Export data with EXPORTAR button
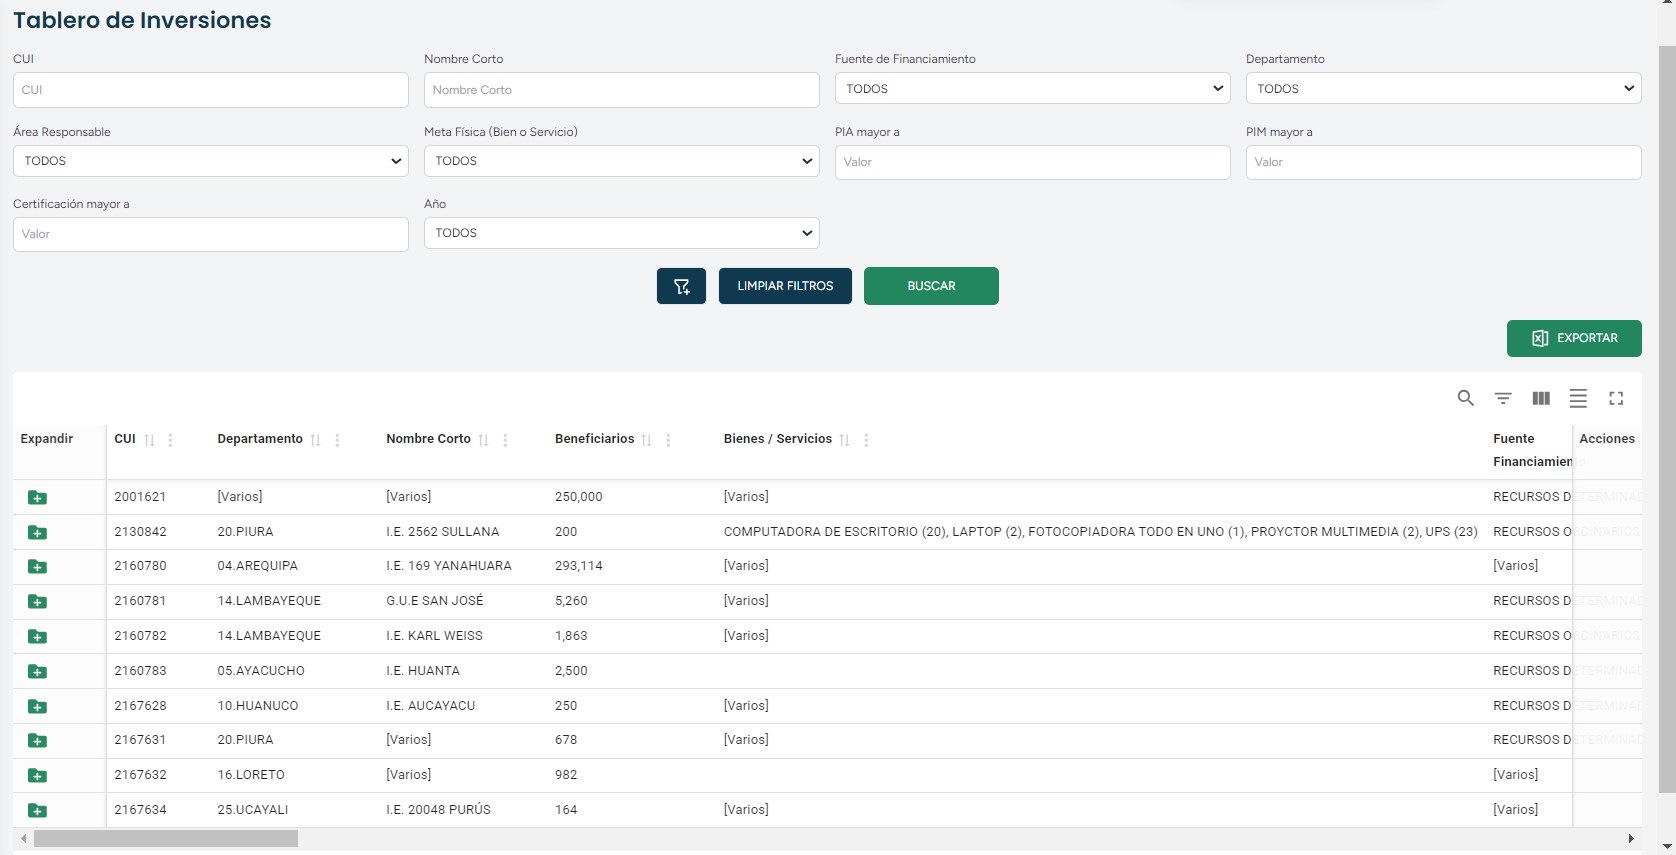The width and height of the screenshot is (1676, 855). click(1573, 338)
